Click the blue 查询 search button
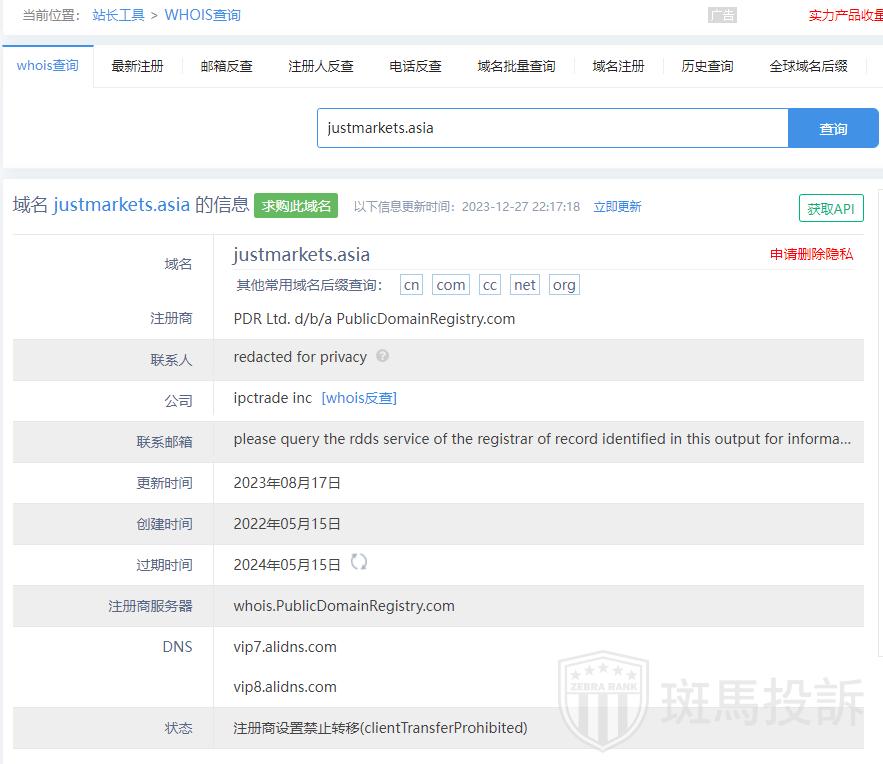This screenshot has height=764, width=883. (833, 128)
